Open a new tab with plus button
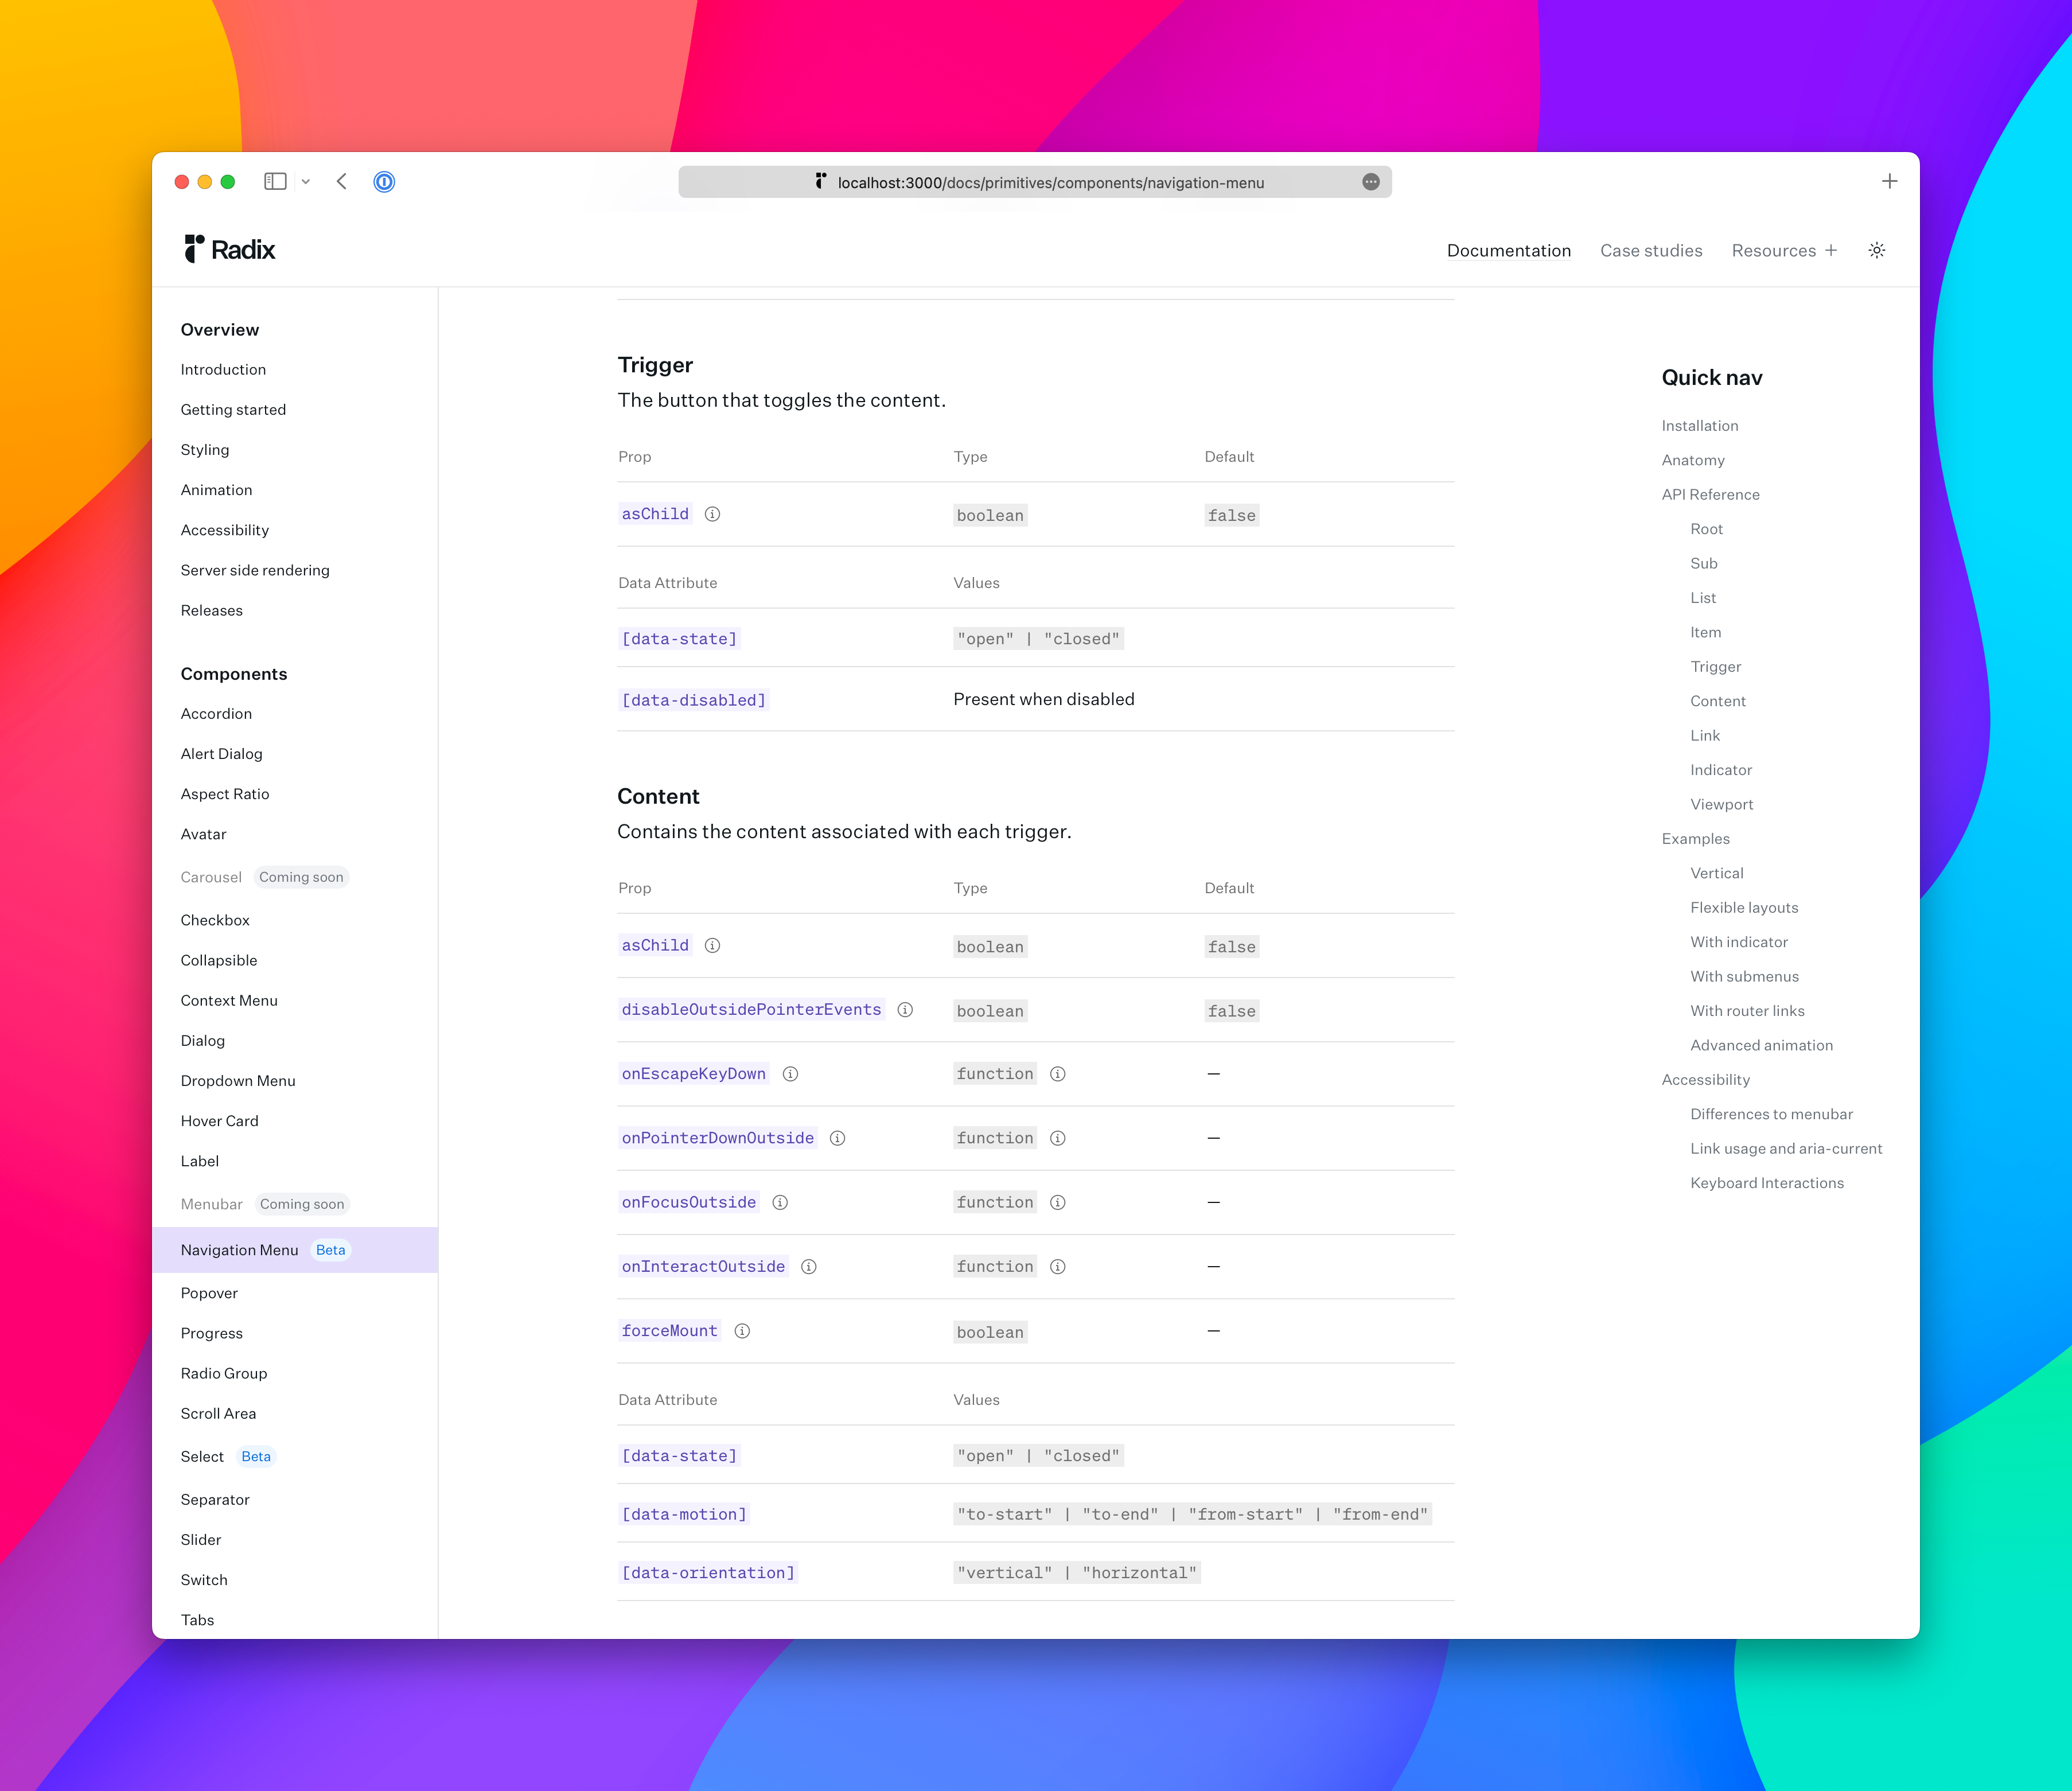 click(1888, 181)
